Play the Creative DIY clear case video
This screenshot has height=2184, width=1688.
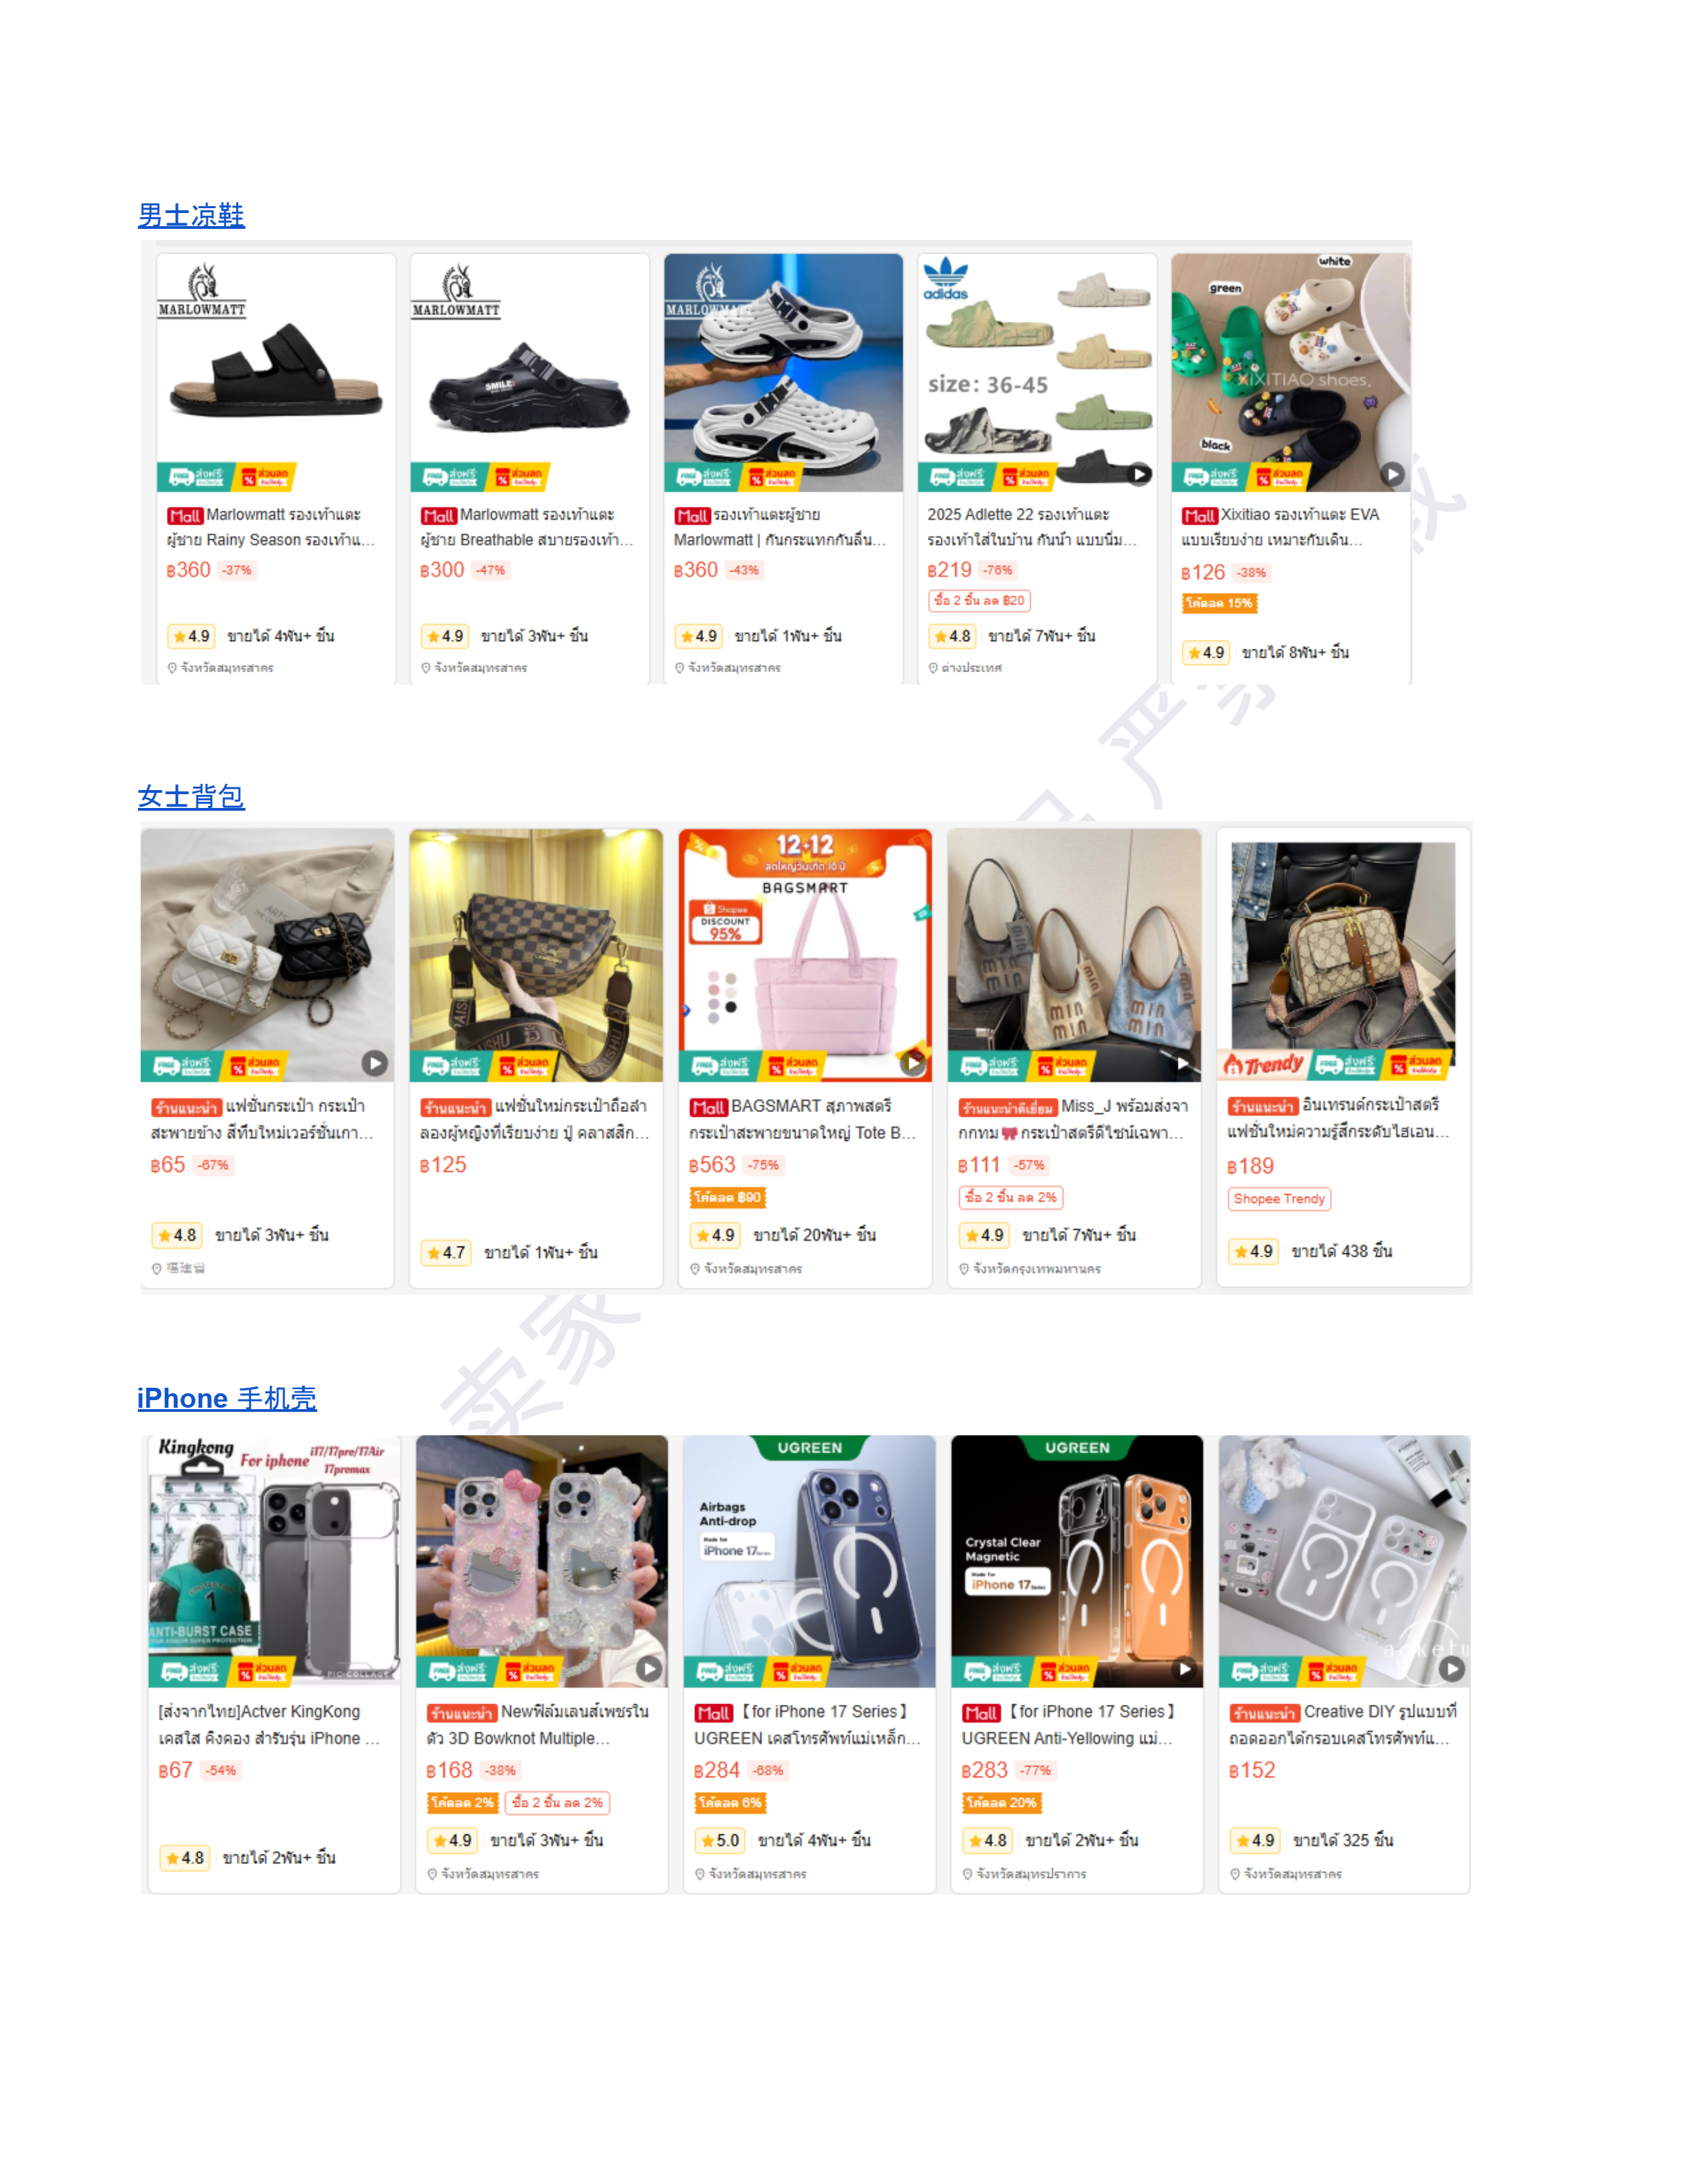1452,1668
